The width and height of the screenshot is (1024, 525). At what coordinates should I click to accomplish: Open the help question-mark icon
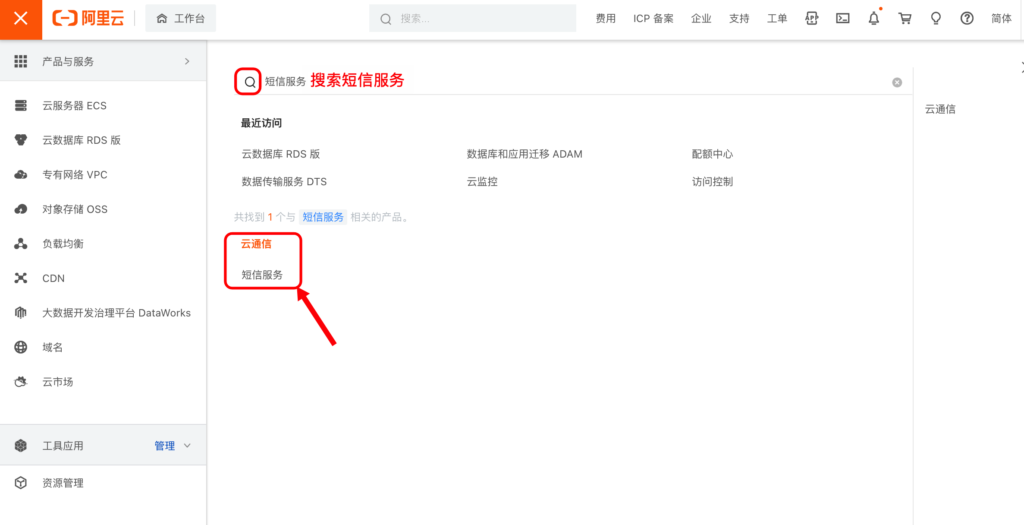967,18
